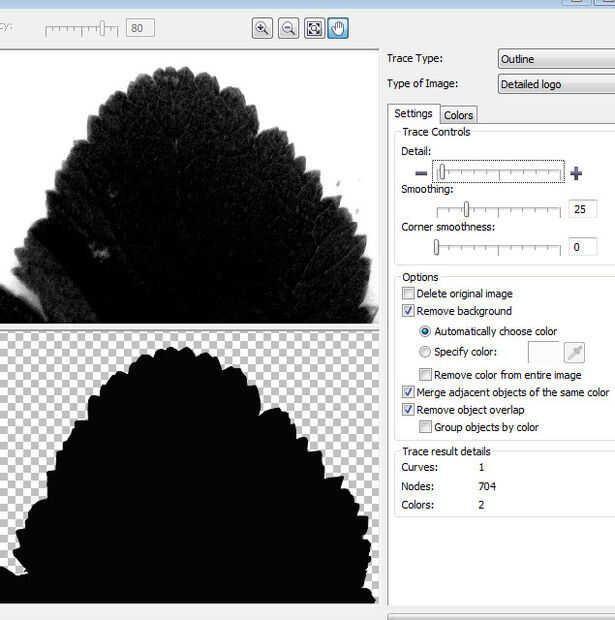This screenshot has height=620, width=615.
Task: Select the Zoom In tool
Action: pos(262,28)
